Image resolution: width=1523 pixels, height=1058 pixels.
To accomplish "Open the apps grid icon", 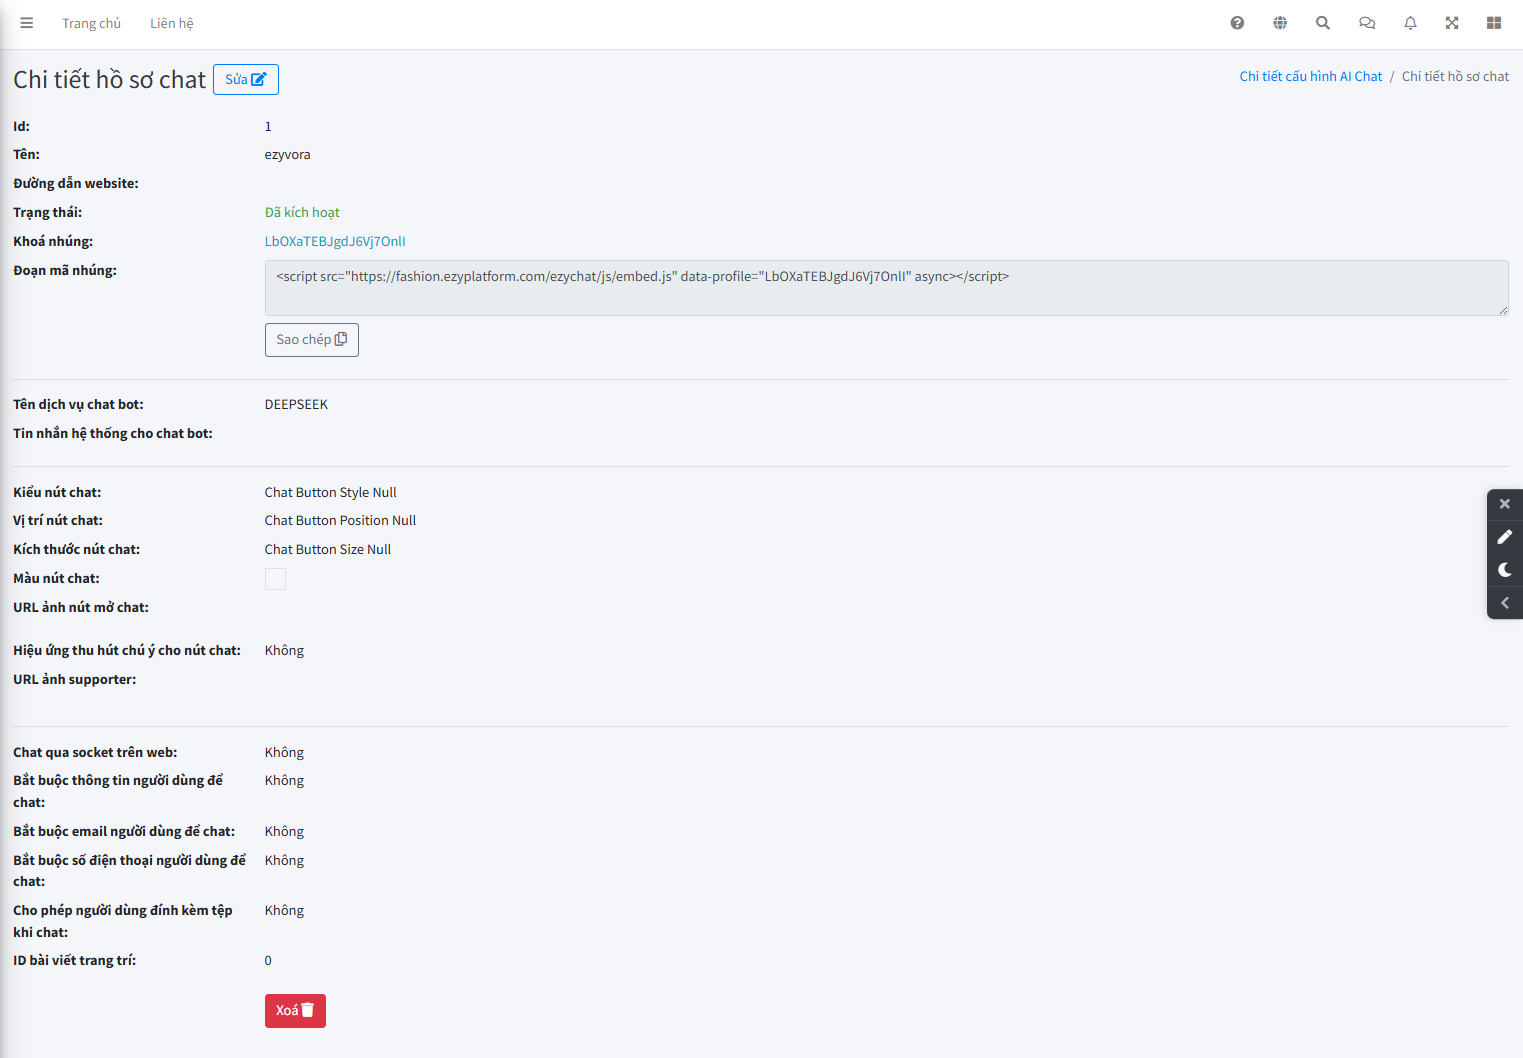I will click(x=1494, y=23).
